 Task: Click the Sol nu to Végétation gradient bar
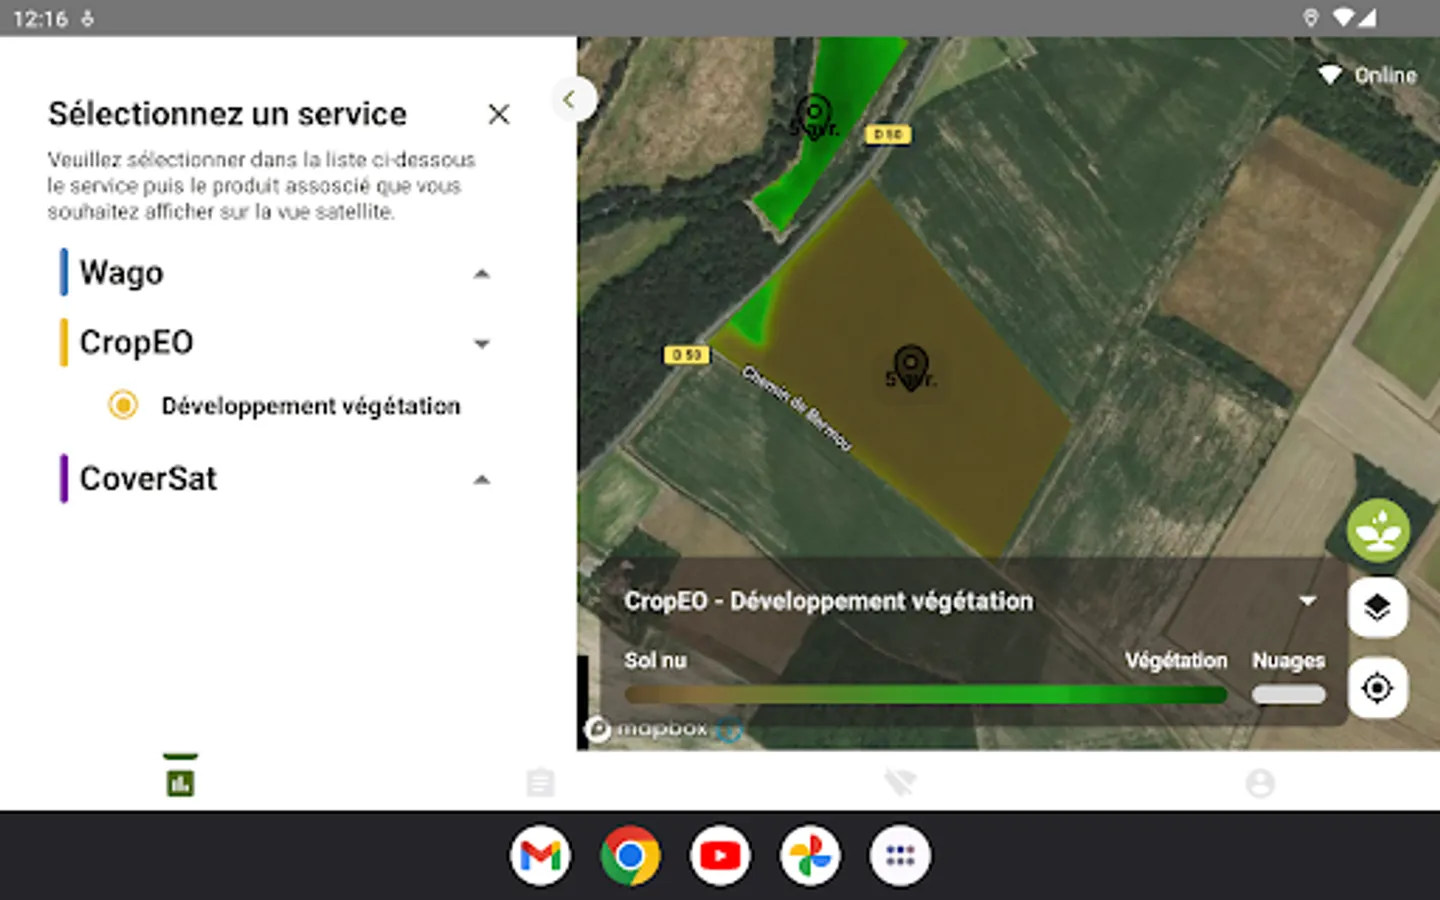coord(926,695)
